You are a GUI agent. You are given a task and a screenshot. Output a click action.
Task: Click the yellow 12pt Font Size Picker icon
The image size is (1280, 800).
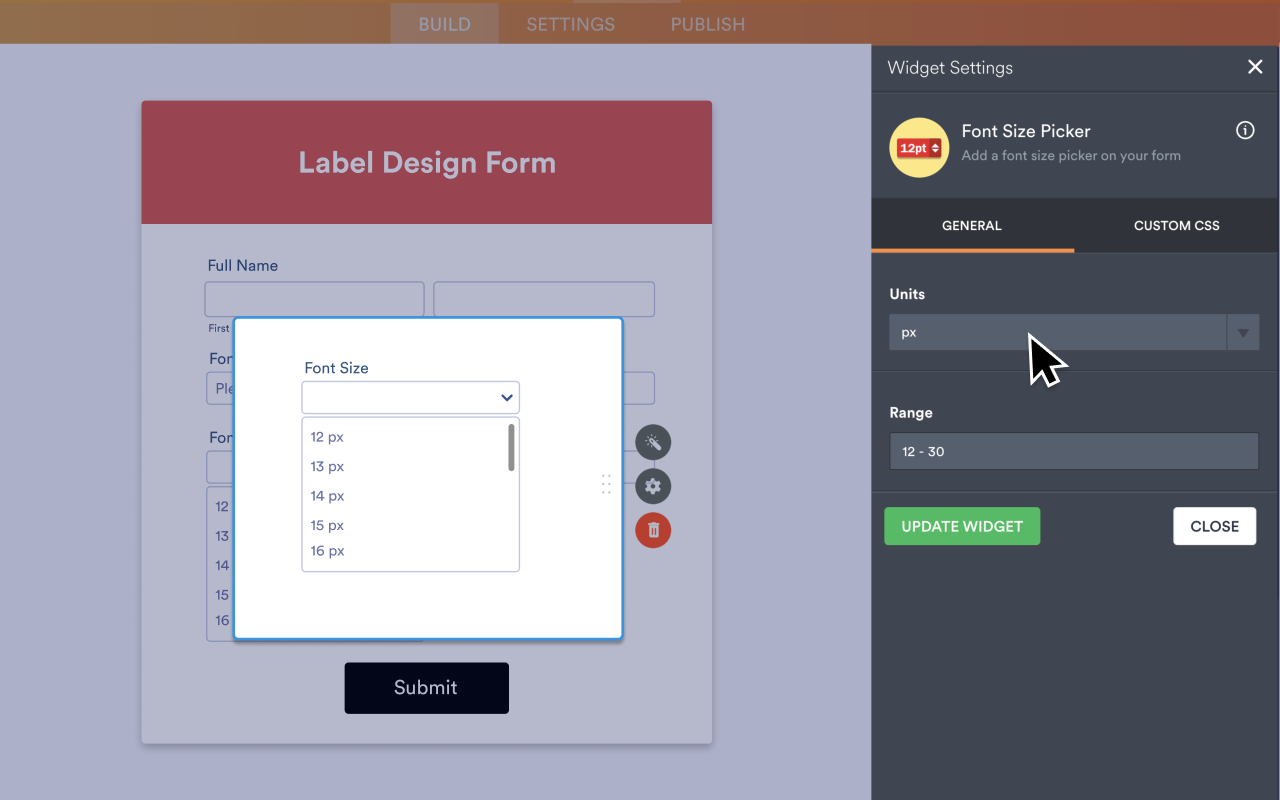[x=918, y=147]
